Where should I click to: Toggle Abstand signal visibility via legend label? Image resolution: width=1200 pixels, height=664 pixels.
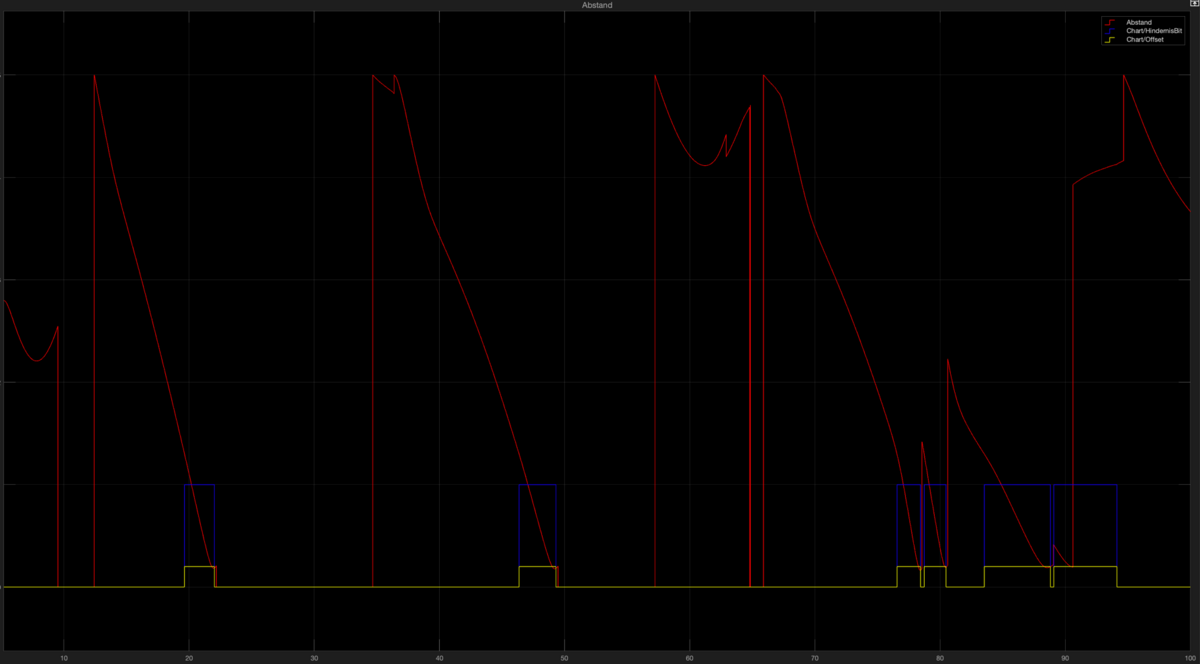coord(1139,22)
